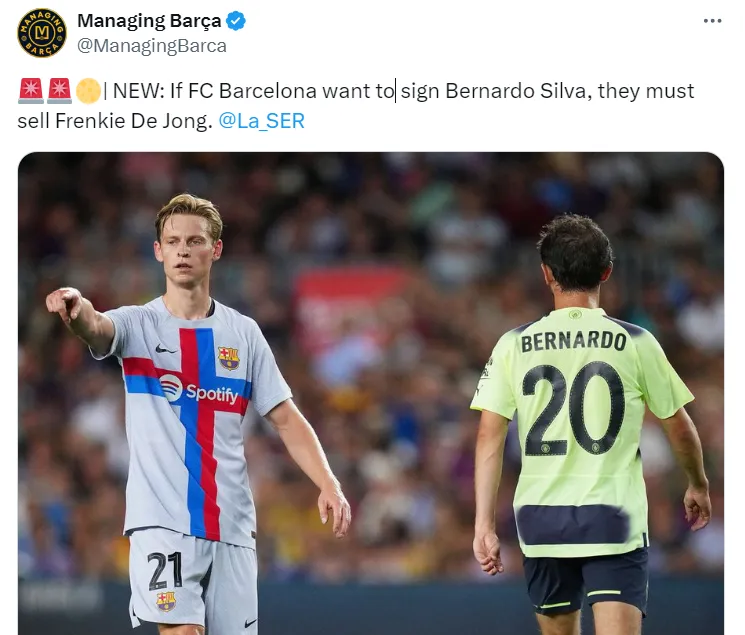Click the second red siren emoji

tap(59, 91)
